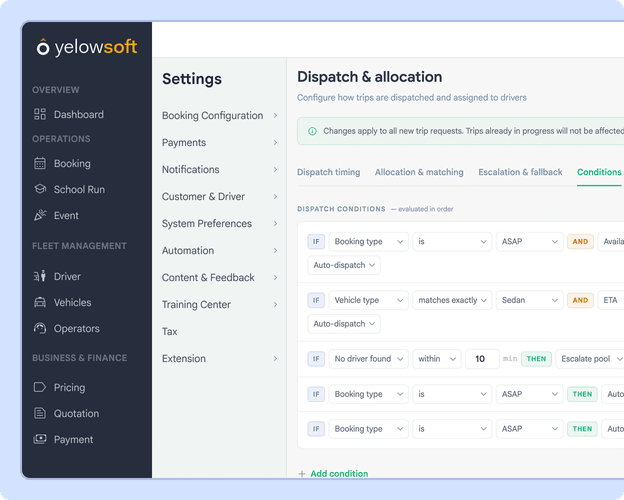The image size is (624, 500).
Task: Expand Customer & Driver settings
Action: [x=220, y=197]
